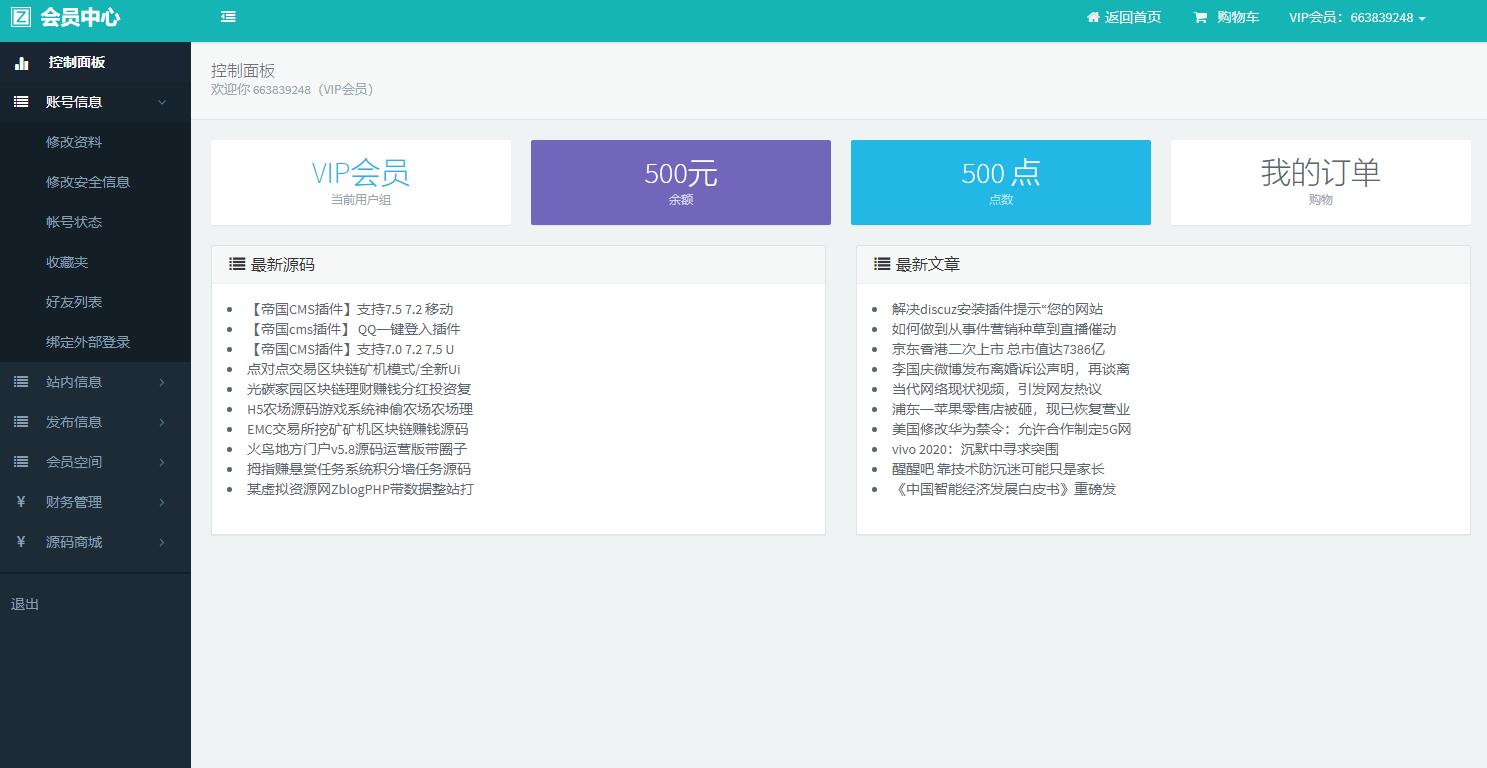
Task: Open the article 京东香港二次上市
Action: (998, 349)
